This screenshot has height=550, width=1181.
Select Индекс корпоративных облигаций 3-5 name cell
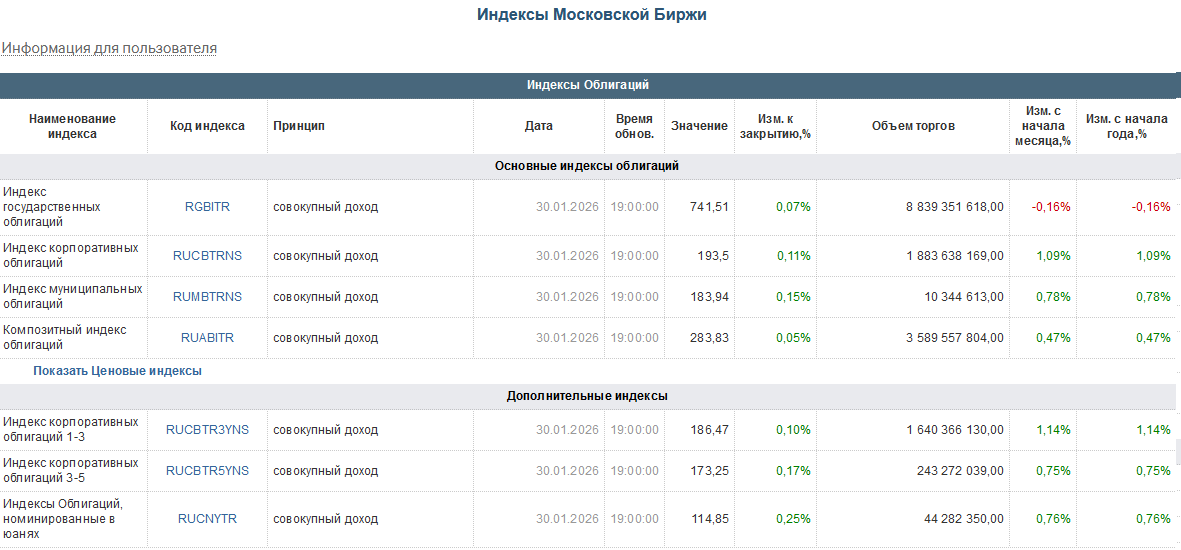(71, 470)
